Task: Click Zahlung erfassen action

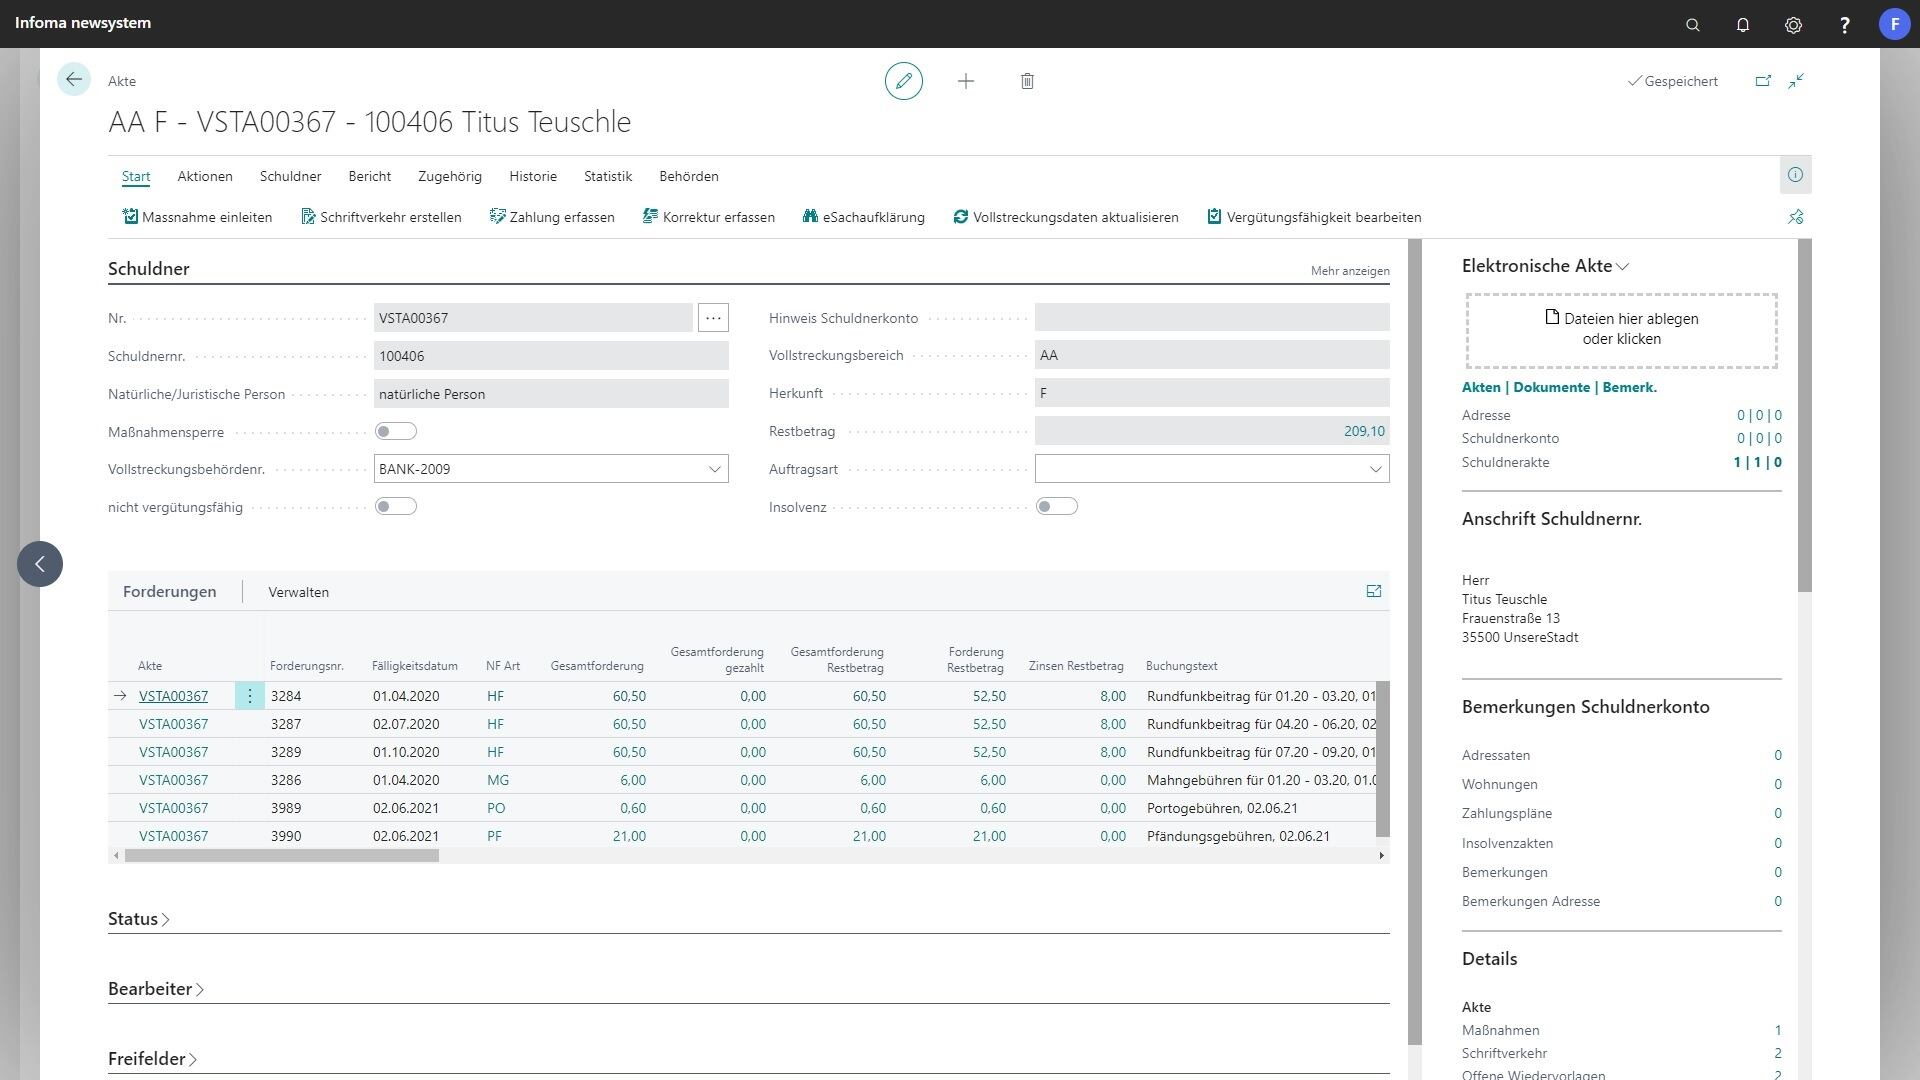Action: click(x=552, y=217)
